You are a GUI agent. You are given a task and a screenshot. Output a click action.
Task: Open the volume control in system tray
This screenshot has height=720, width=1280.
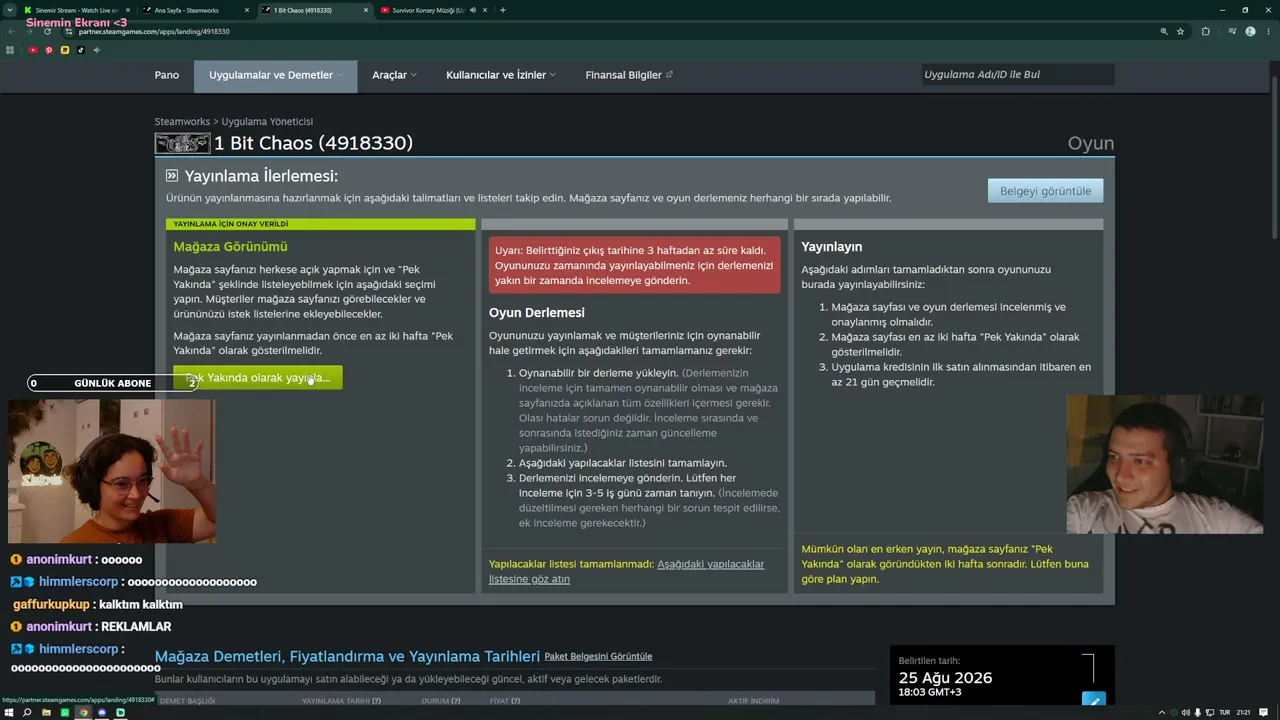tap(1186, 712)
